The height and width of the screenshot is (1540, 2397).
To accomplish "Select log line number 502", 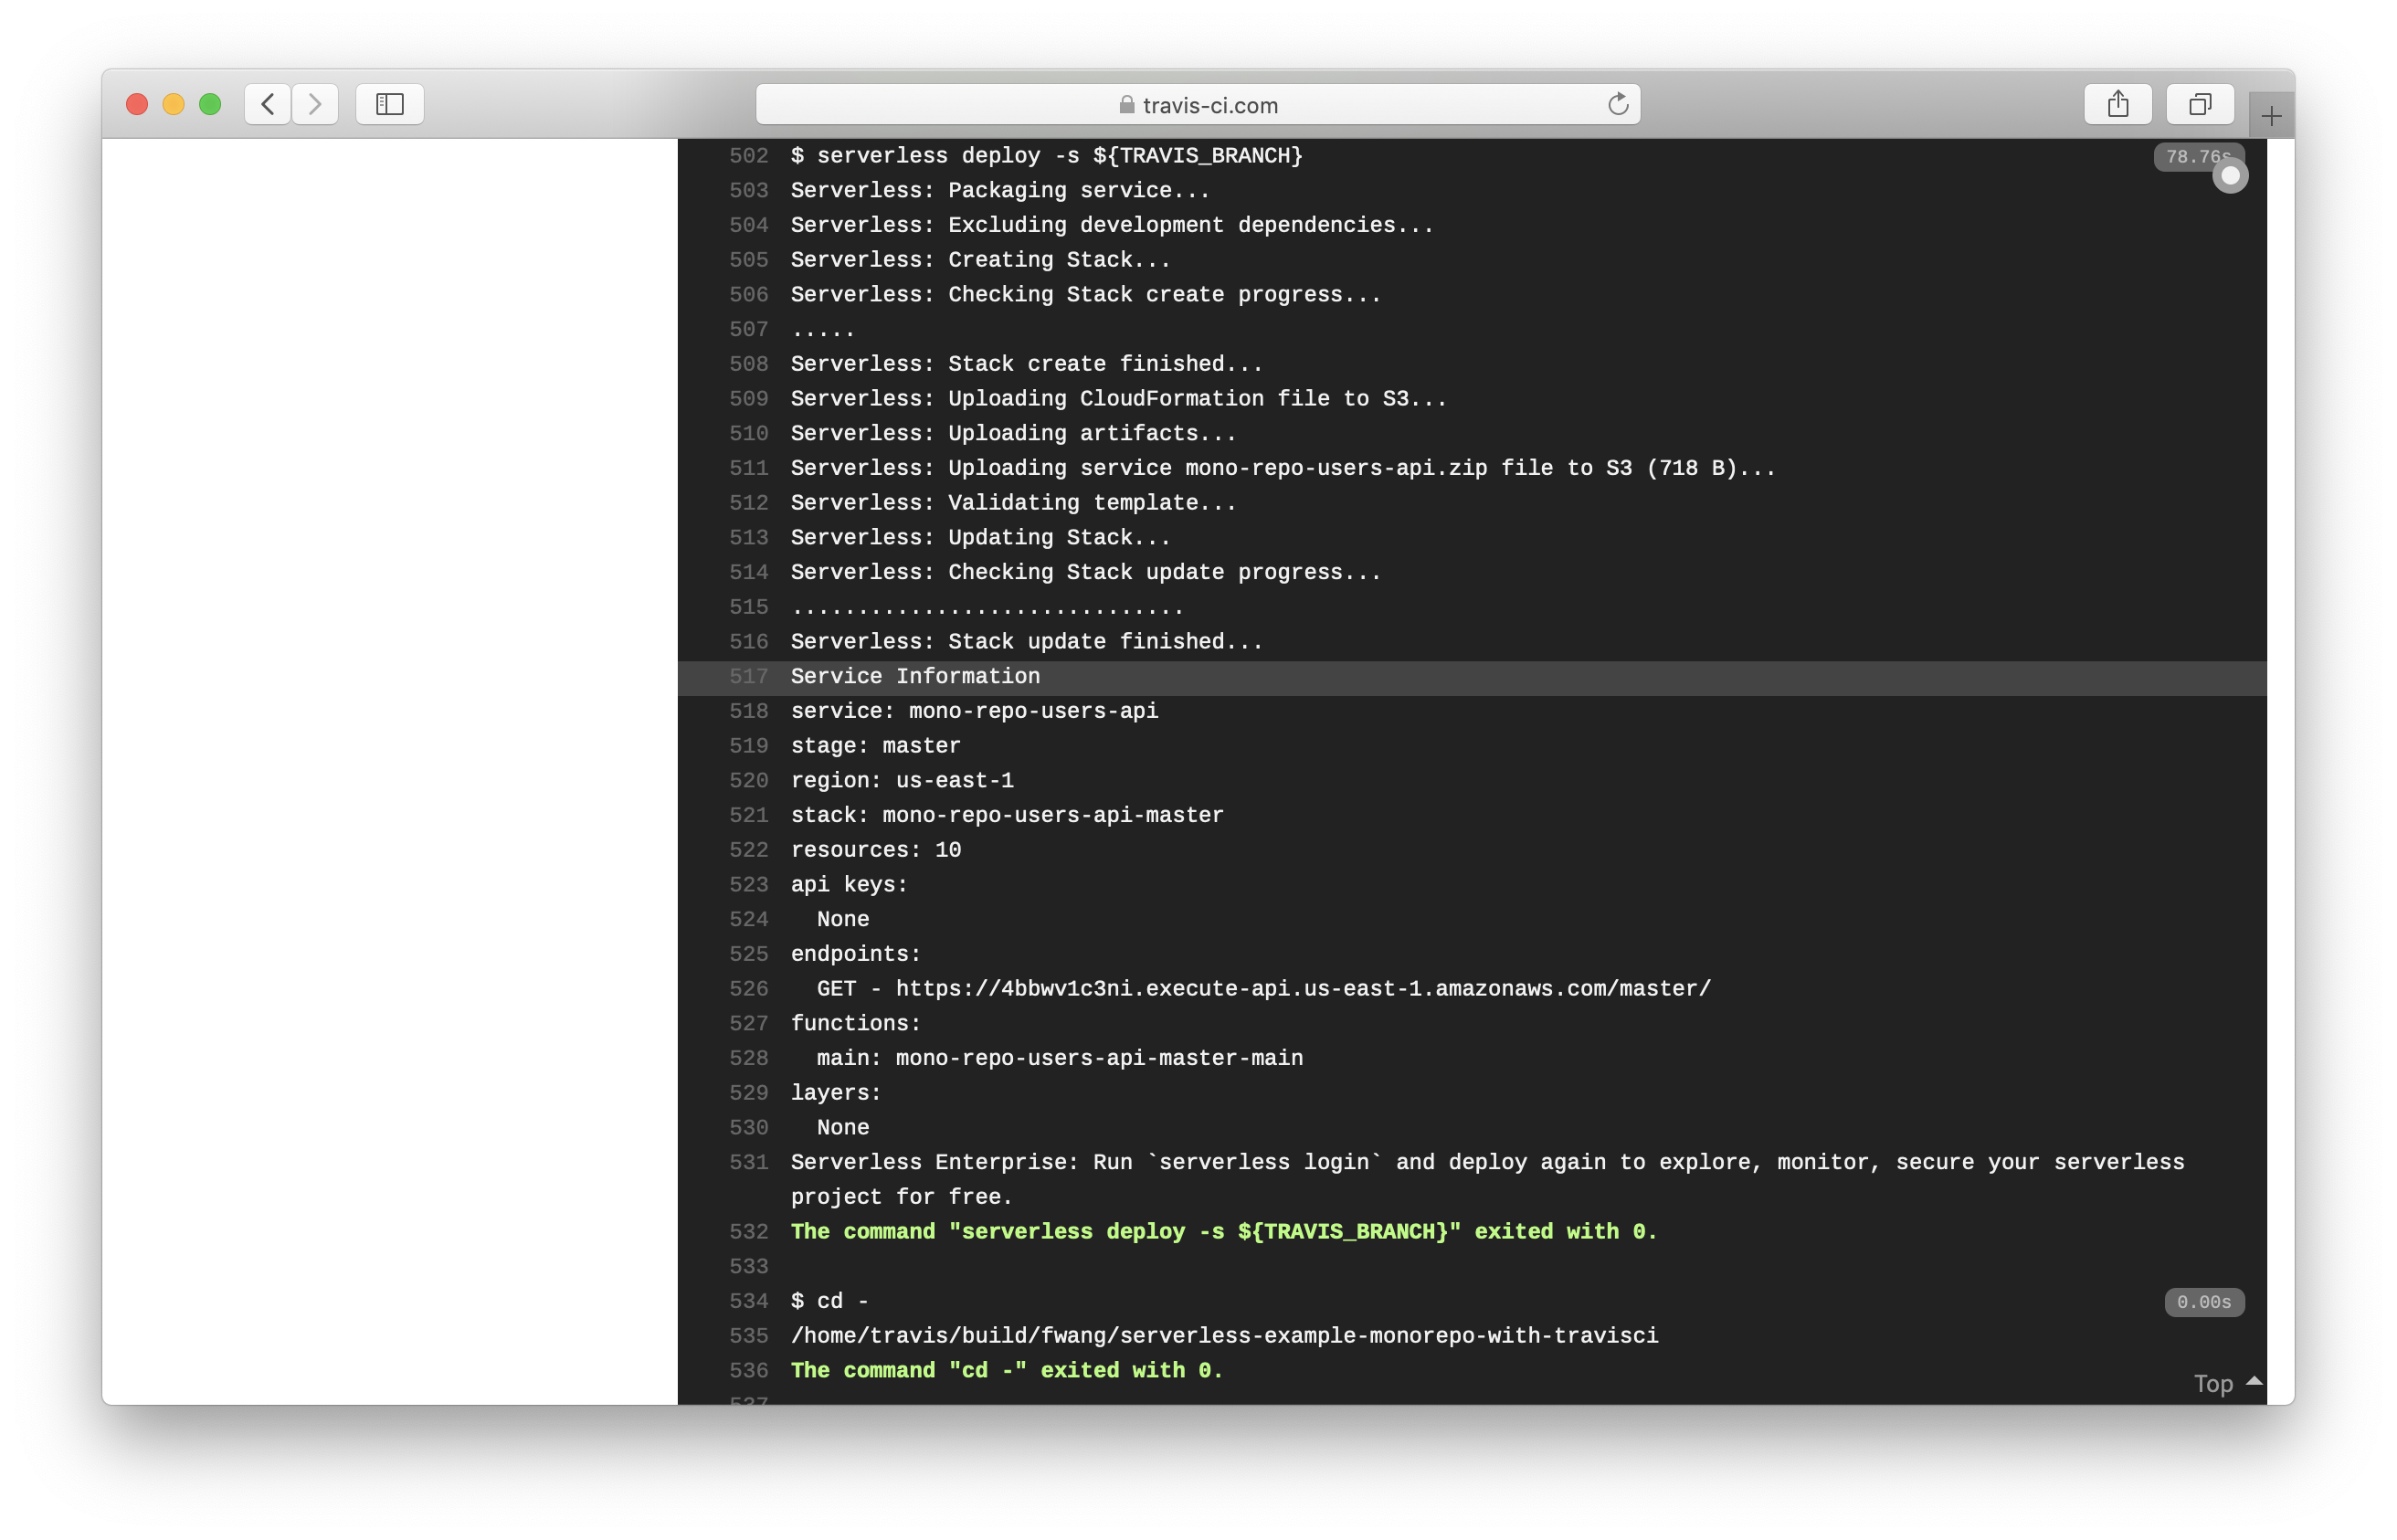I will point(748,156).
